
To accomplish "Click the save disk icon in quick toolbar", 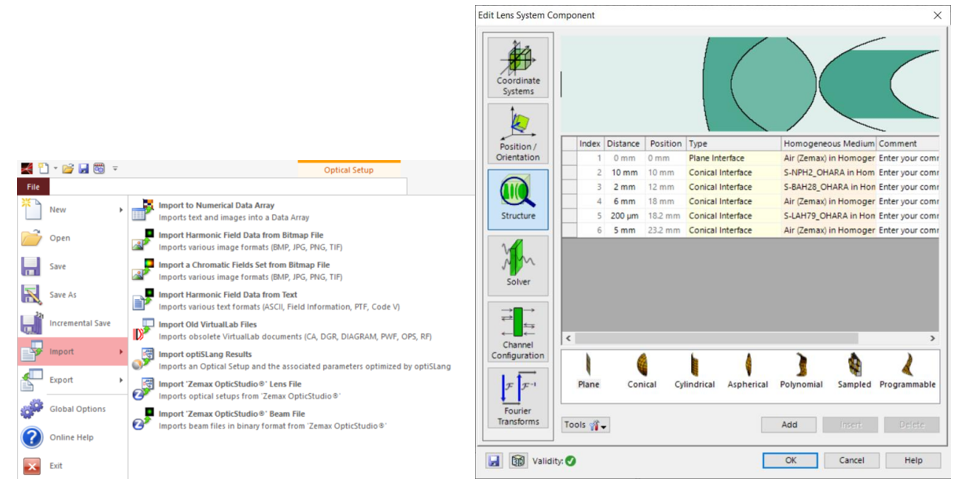I will 84,168.
